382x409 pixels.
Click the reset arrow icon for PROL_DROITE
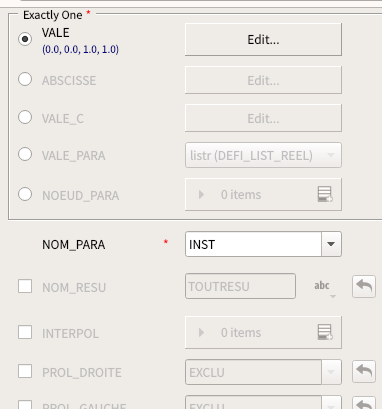(364, 371)
